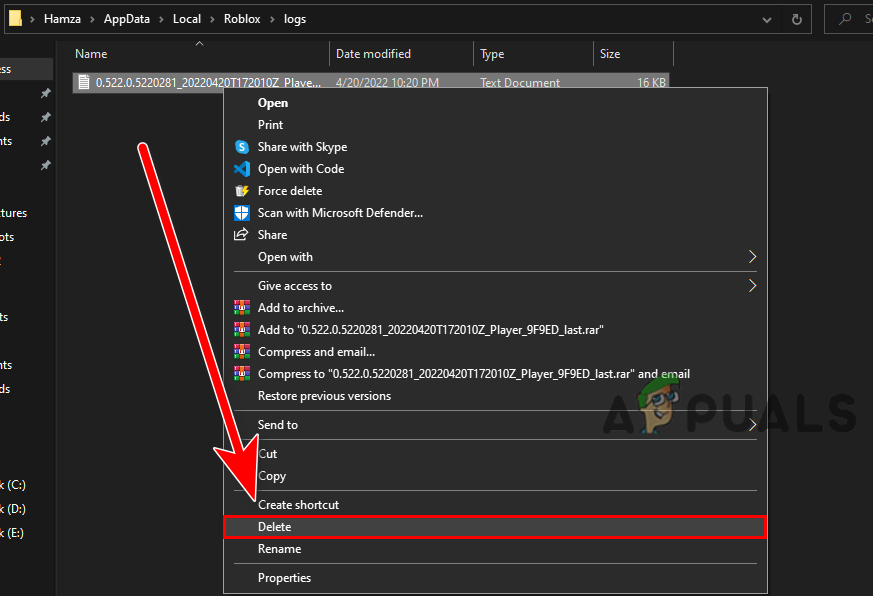
Task: Click the refresh icon in address bar
Action: pos(796,19)
